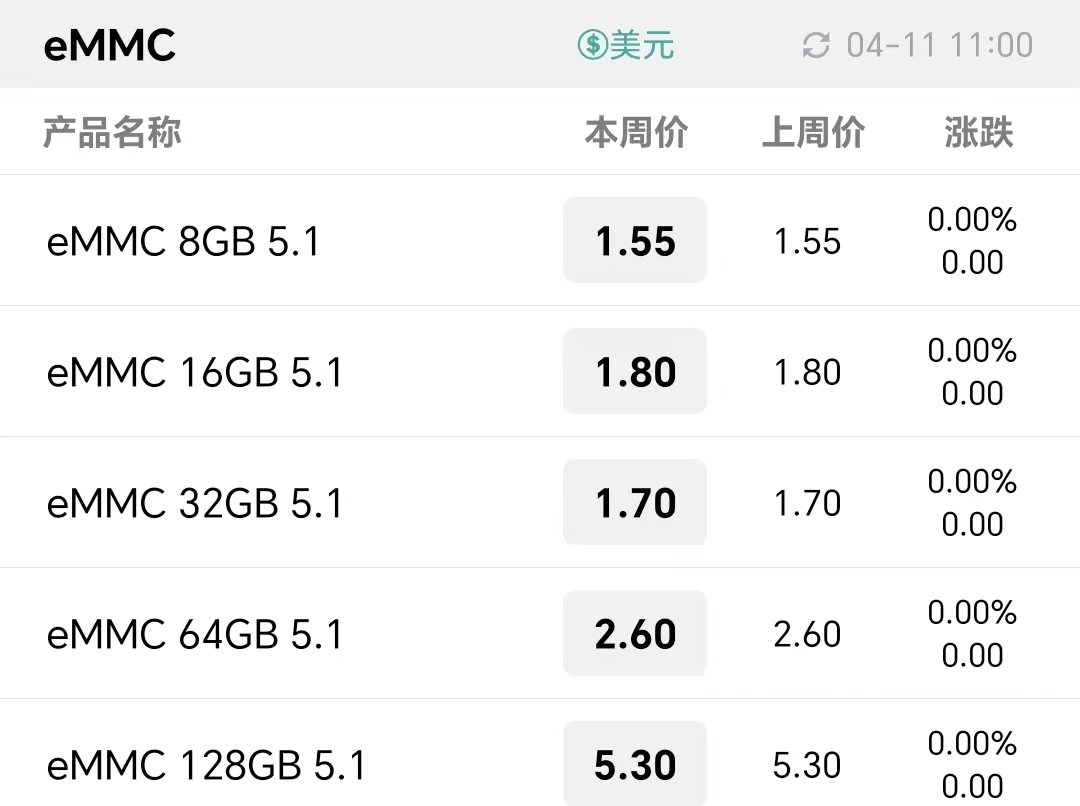This screenshot has height=806, width=1080.
Task: Open the eMMC 16GB 5.1 product row
Action: pos(195,373)
